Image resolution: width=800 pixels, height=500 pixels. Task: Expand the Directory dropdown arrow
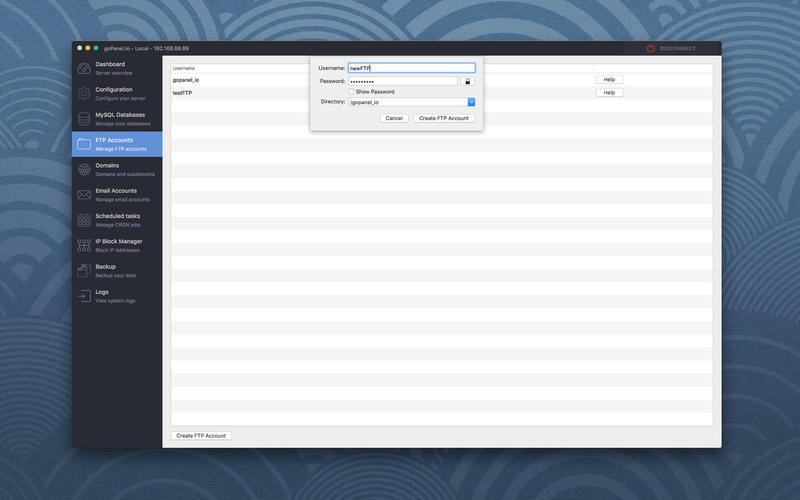471,101
